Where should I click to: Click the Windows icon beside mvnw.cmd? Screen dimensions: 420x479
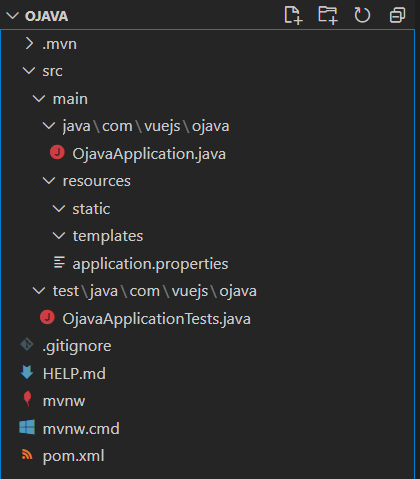click(27, 427)
